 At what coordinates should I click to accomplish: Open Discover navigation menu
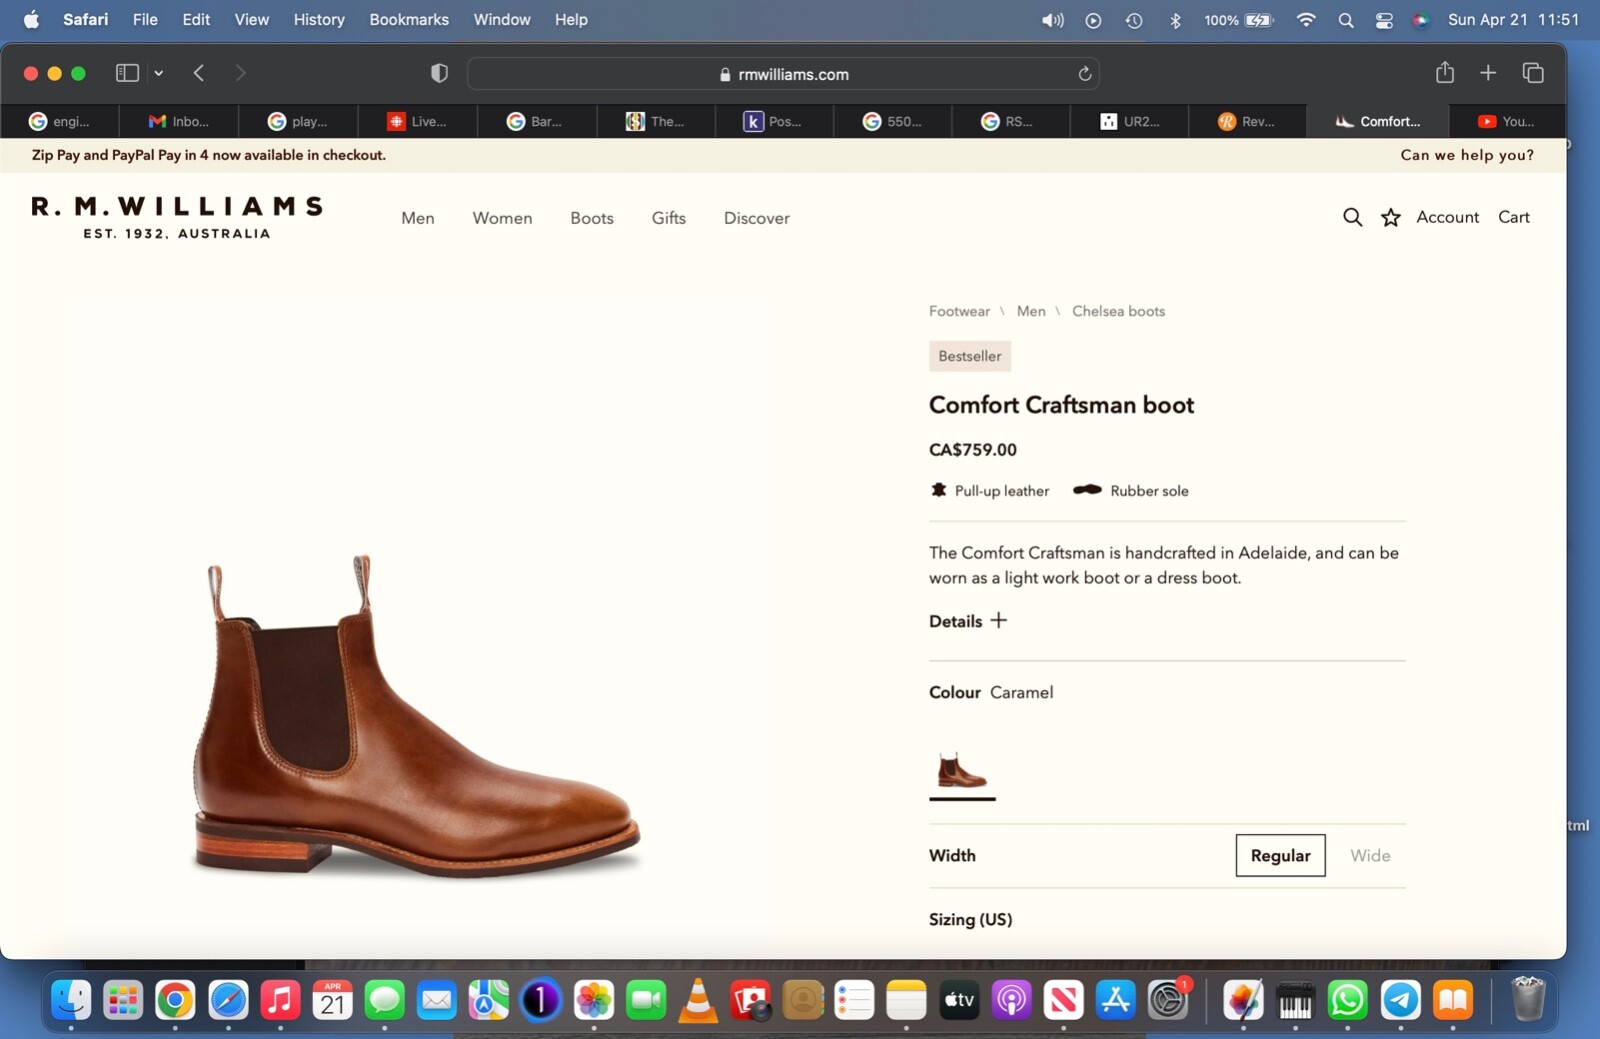click(x=757, y=218)
